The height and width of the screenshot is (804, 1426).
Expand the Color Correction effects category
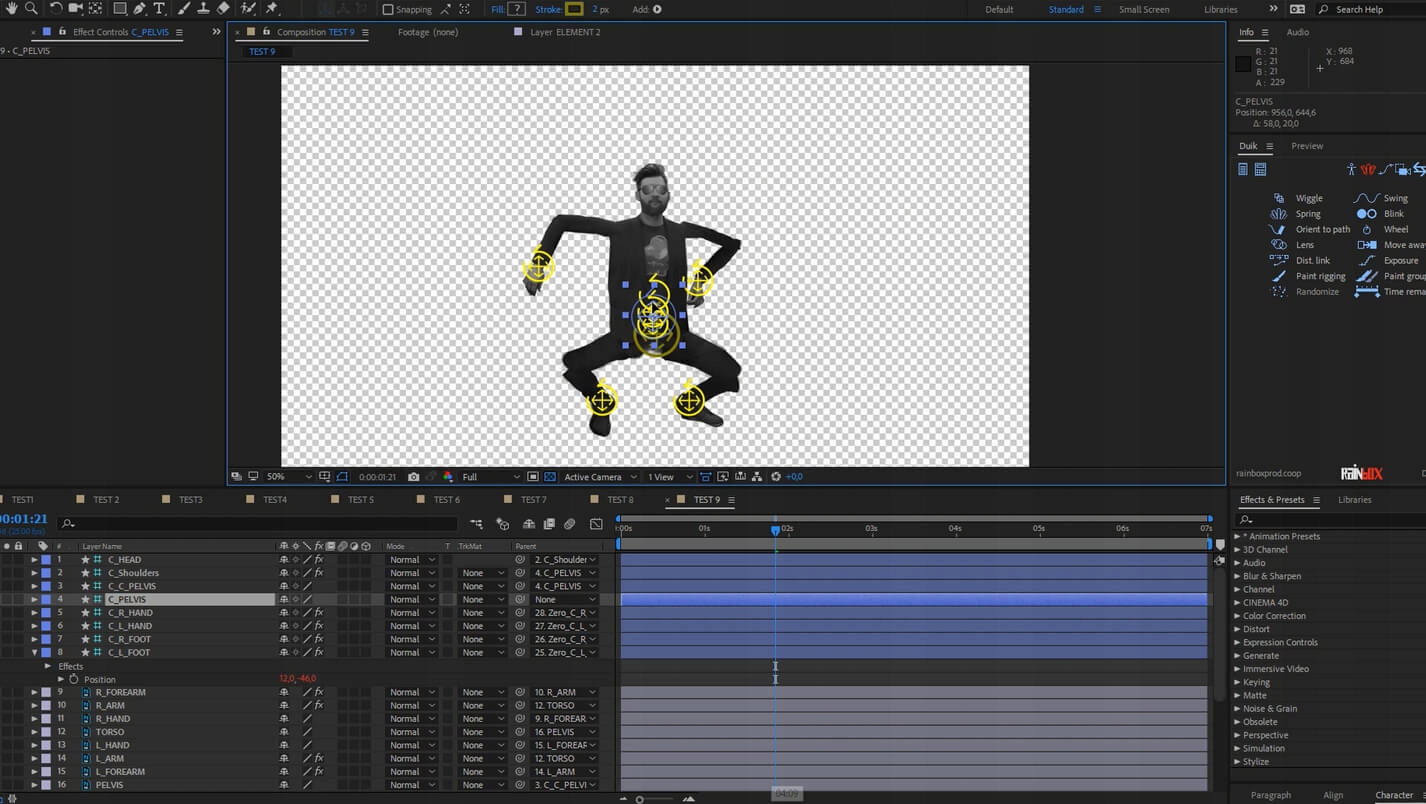point(1237,616)
